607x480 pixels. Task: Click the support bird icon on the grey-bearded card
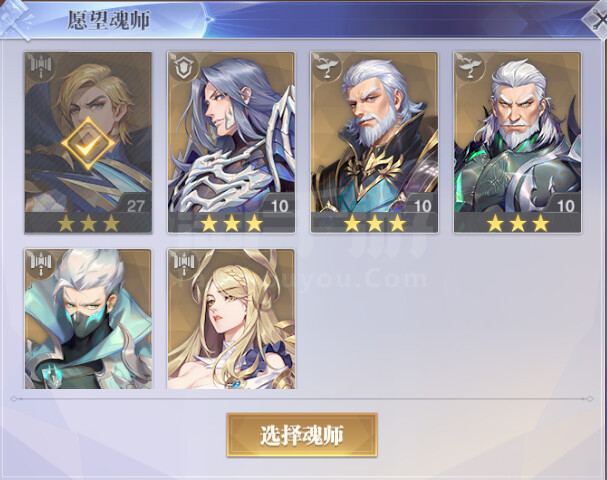[328, 67]
